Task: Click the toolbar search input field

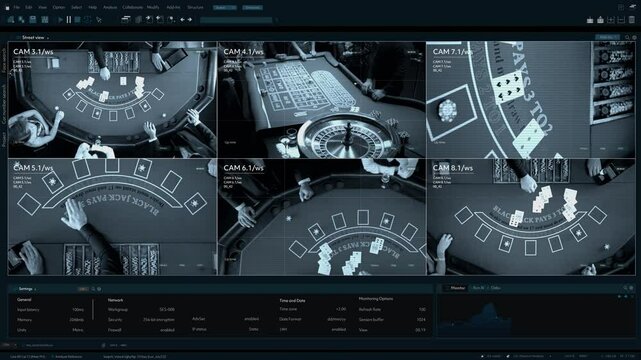Action: click(236, 20)
